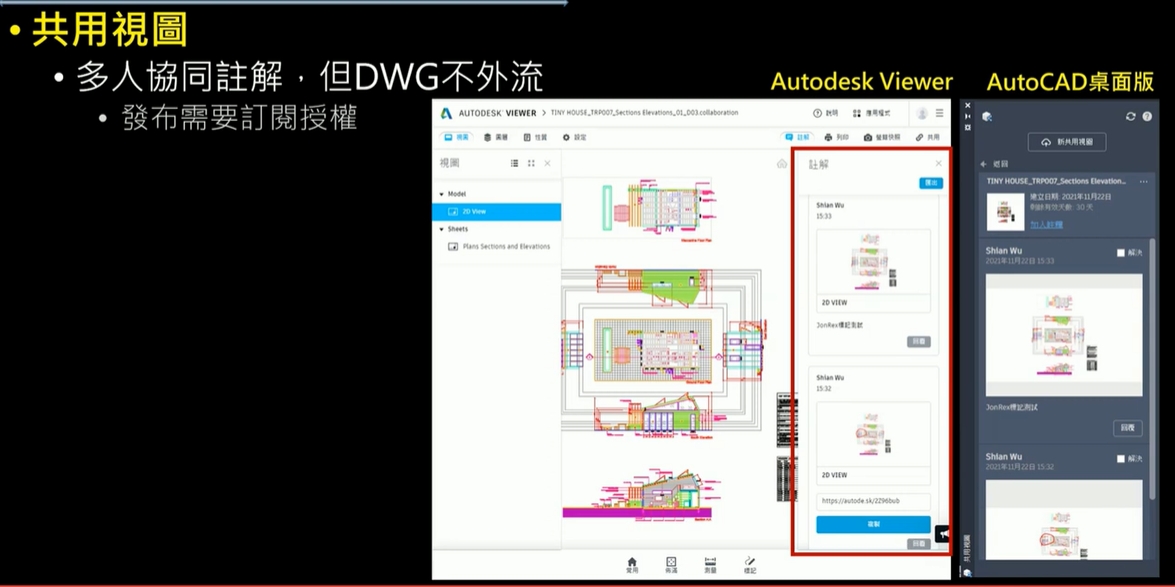The width and height of the screenshot is (1175, 587).
Task: Click the blue Copy (複製) link button
Action: [873, 524]
